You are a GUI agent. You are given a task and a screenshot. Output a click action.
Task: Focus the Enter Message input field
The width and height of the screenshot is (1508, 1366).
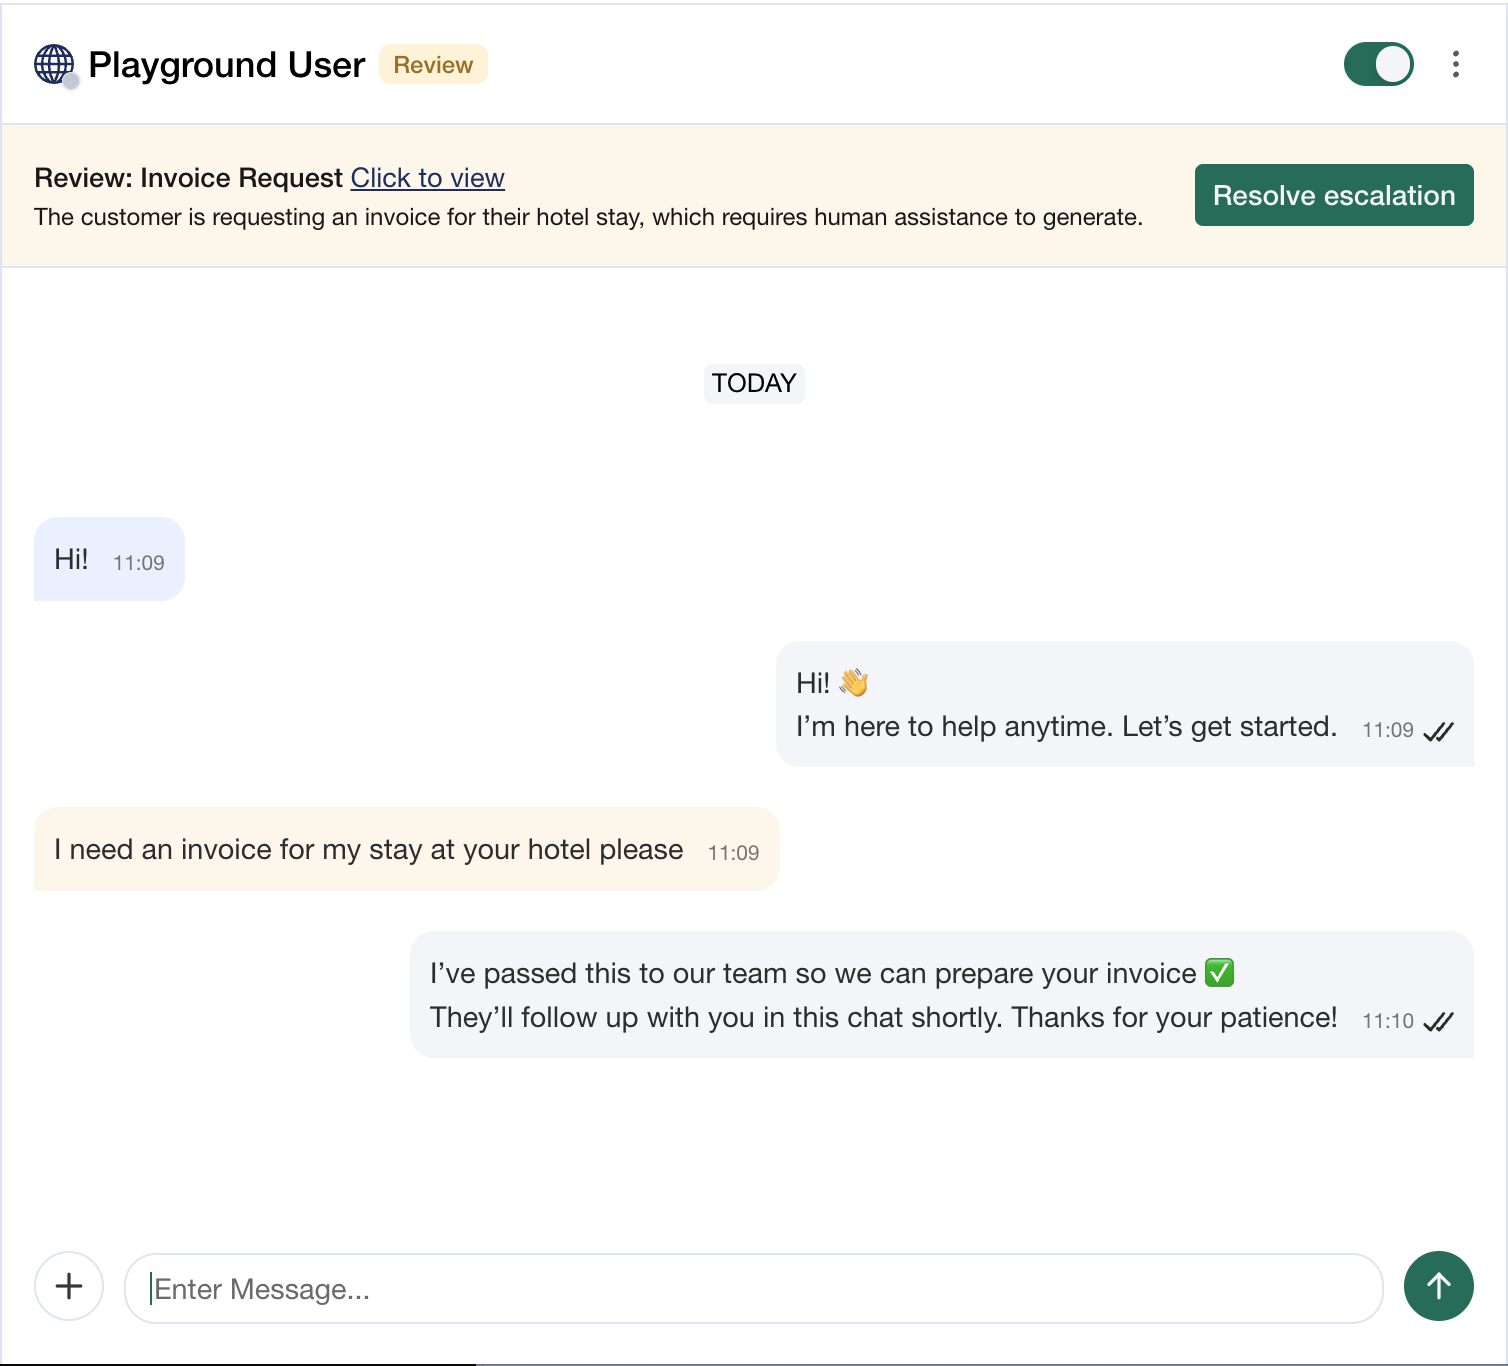(753, 1288)
